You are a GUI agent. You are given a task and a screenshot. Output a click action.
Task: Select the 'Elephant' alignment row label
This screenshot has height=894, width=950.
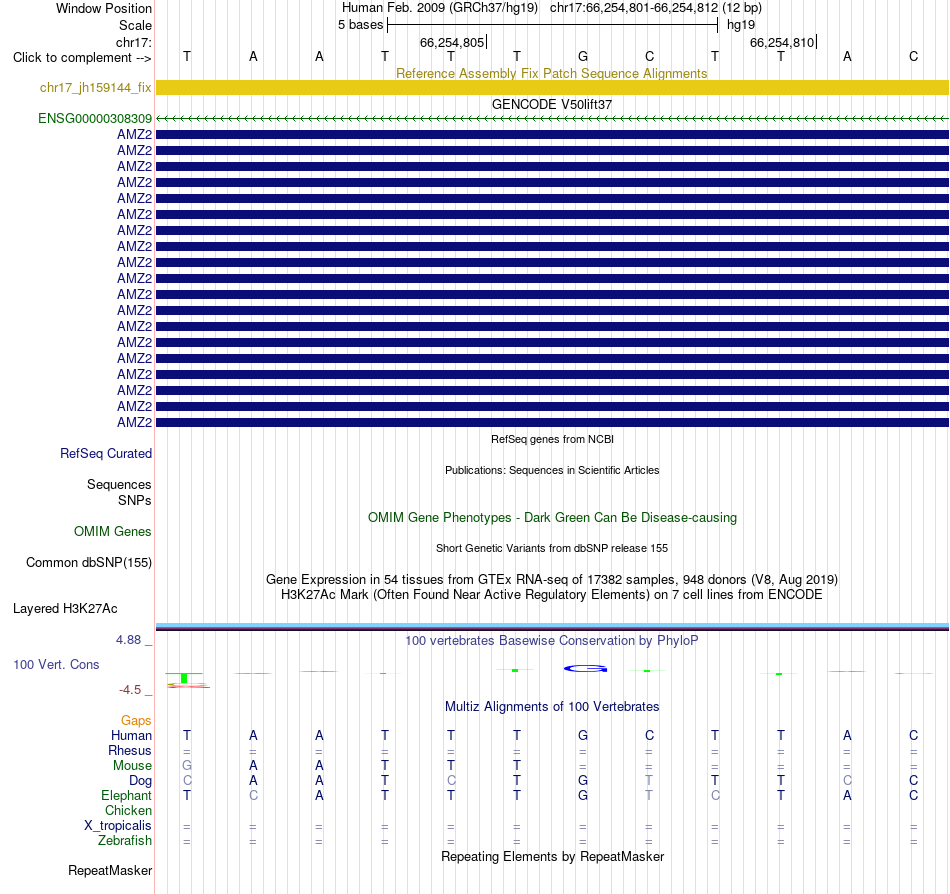tap(126, 795)
